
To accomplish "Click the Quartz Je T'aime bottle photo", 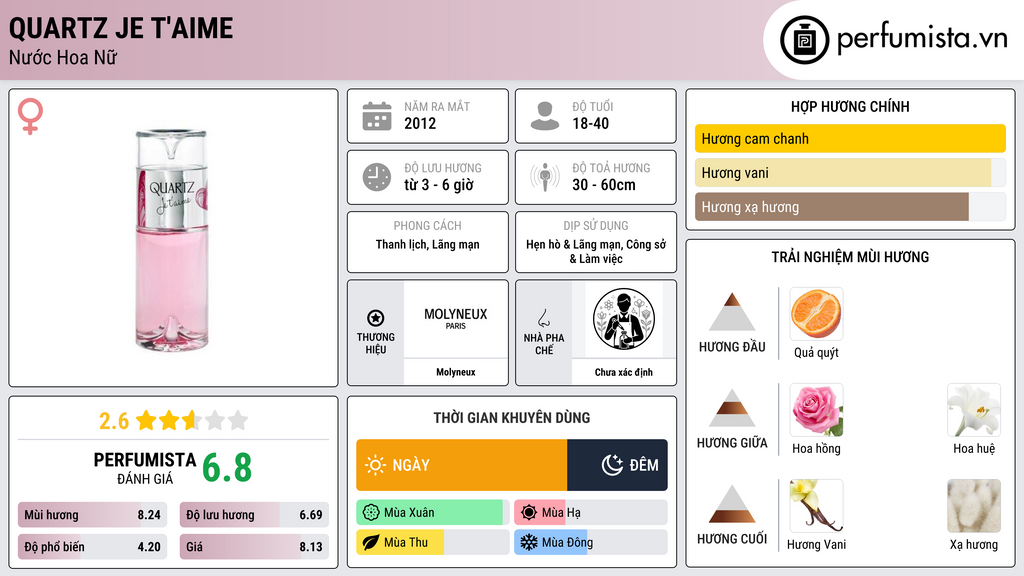I will pos(173,239).
